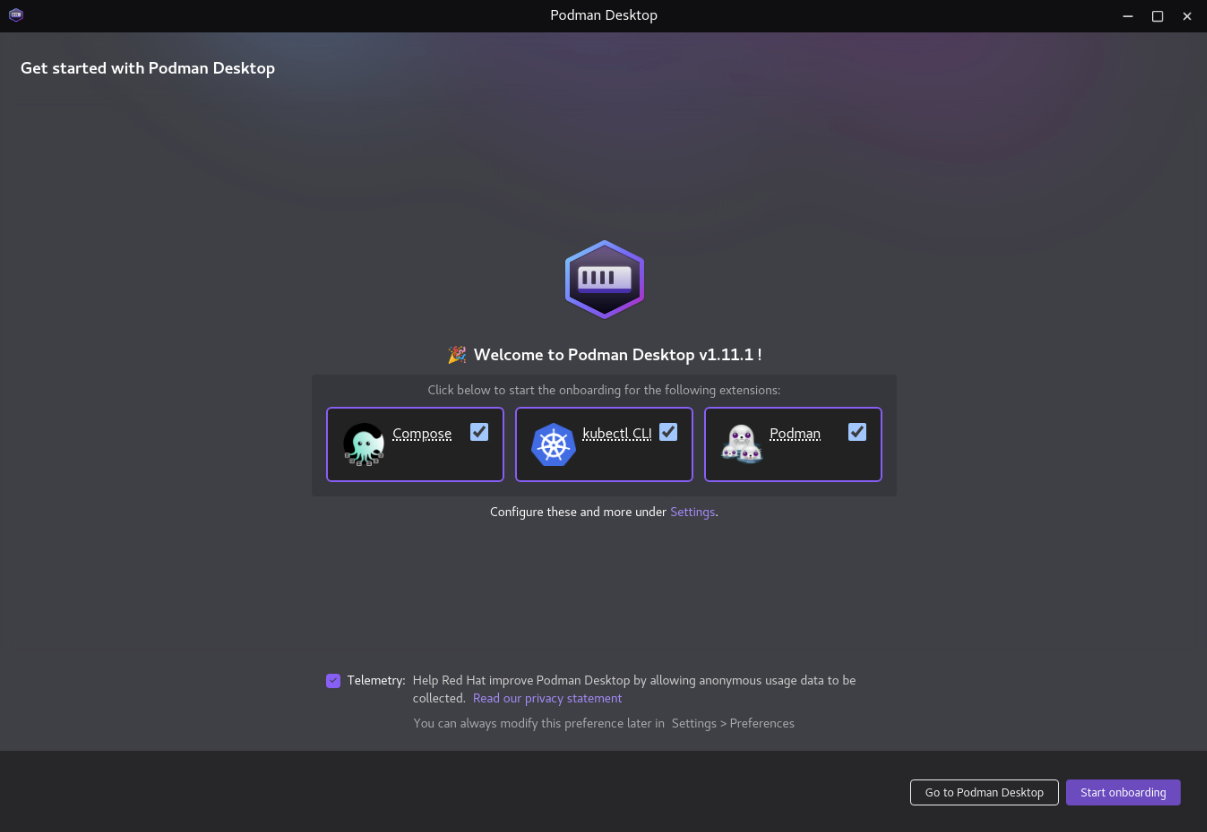Viewport: 1207px width, 832px height.
Task: Click the Start onboarding button
Action: (x=1123, y=792)
